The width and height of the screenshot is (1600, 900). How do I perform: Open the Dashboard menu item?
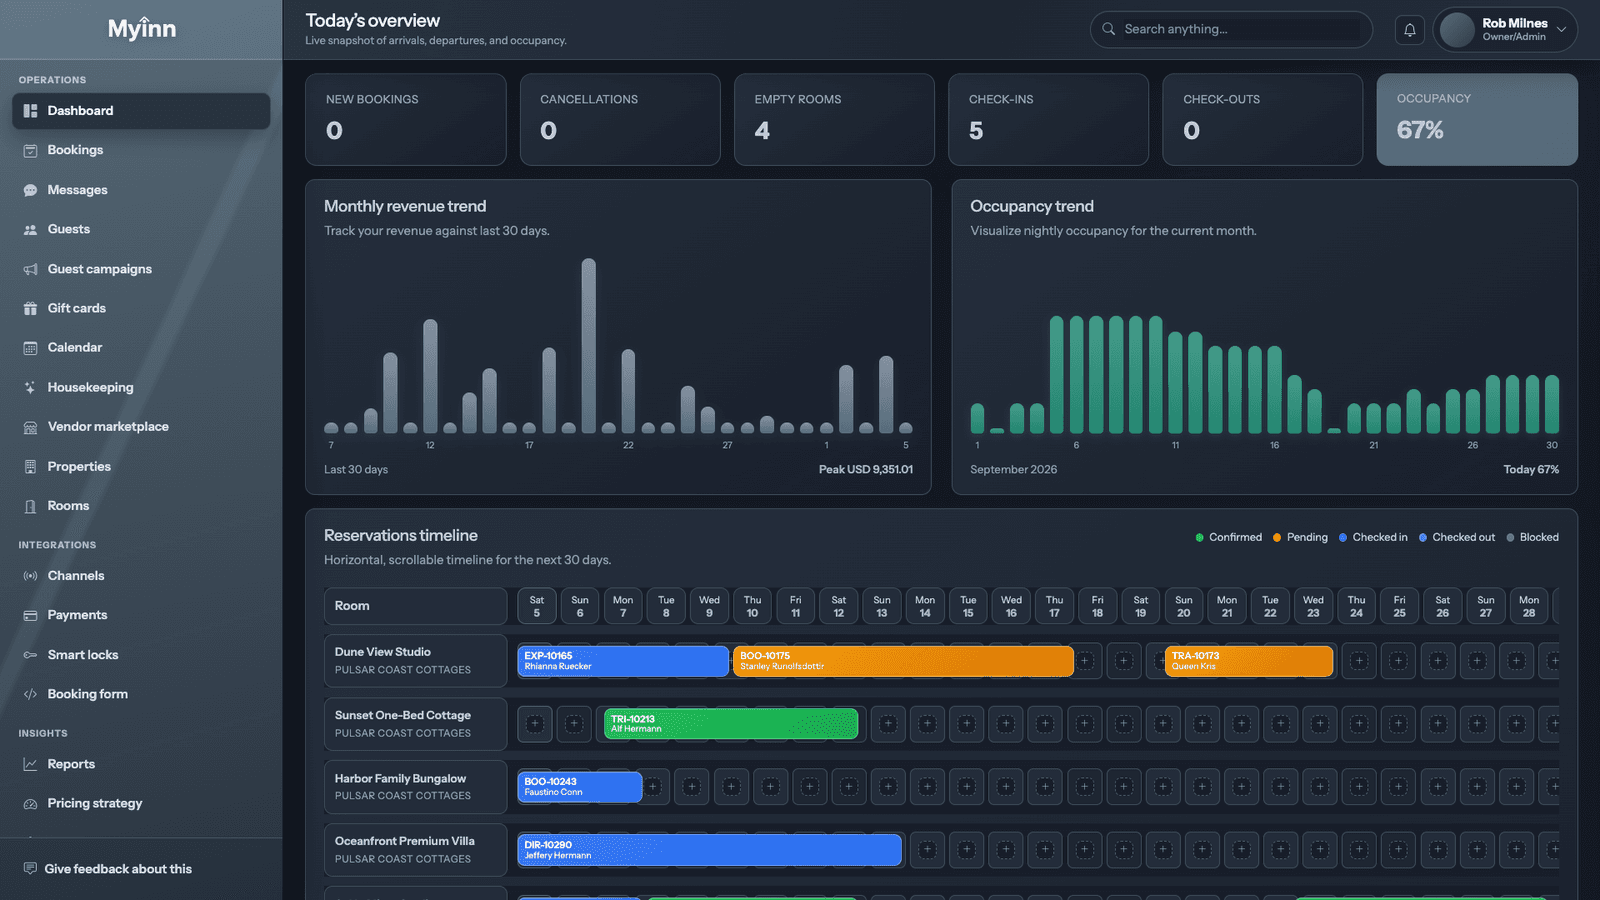(141, 111)
